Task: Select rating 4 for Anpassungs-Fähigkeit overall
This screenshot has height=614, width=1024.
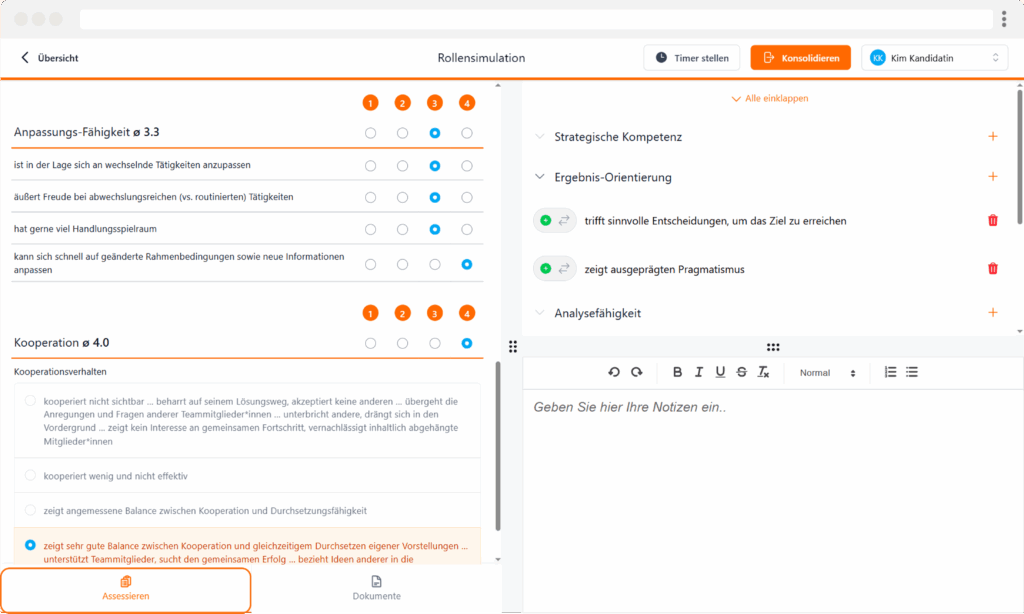Action: pos(467,133)
